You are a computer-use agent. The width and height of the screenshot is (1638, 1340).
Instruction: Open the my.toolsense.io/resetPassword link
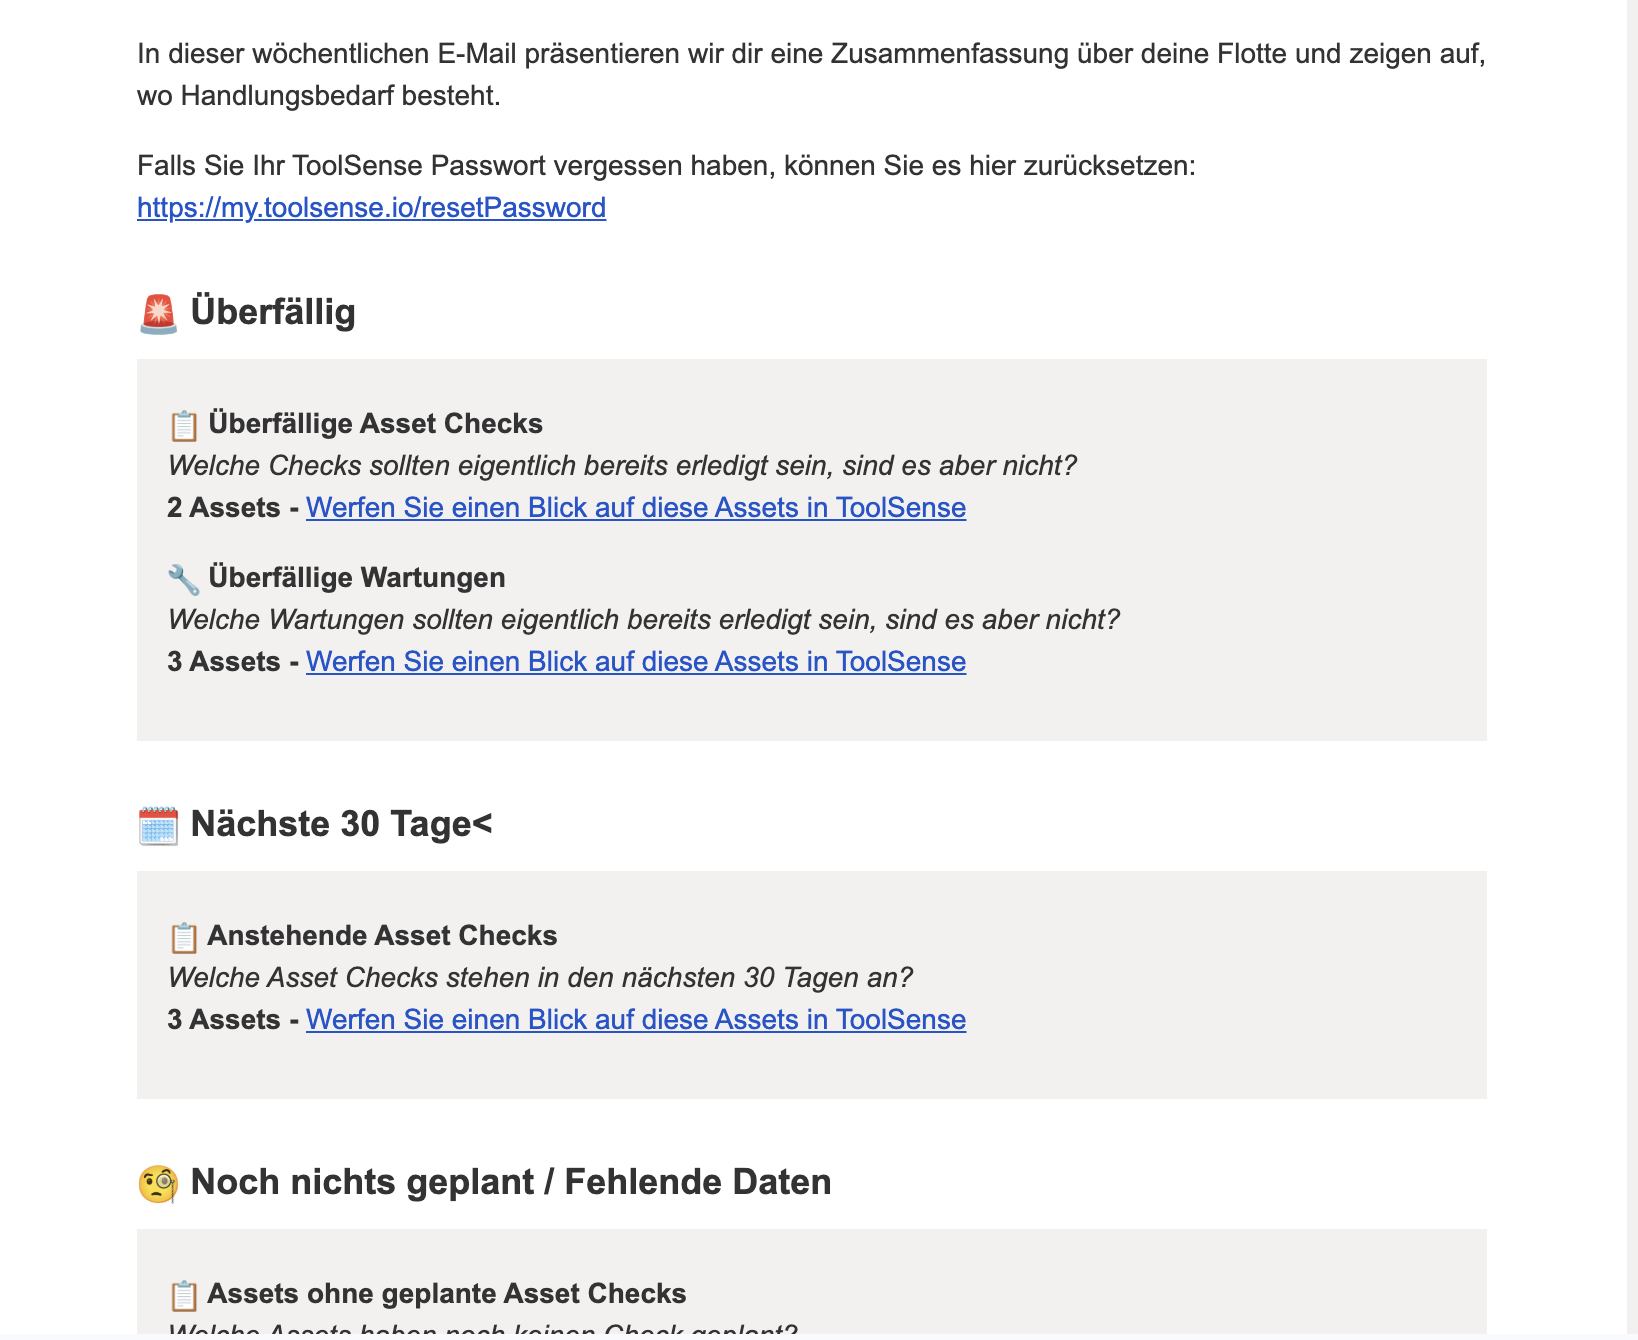tap(371, 207)
